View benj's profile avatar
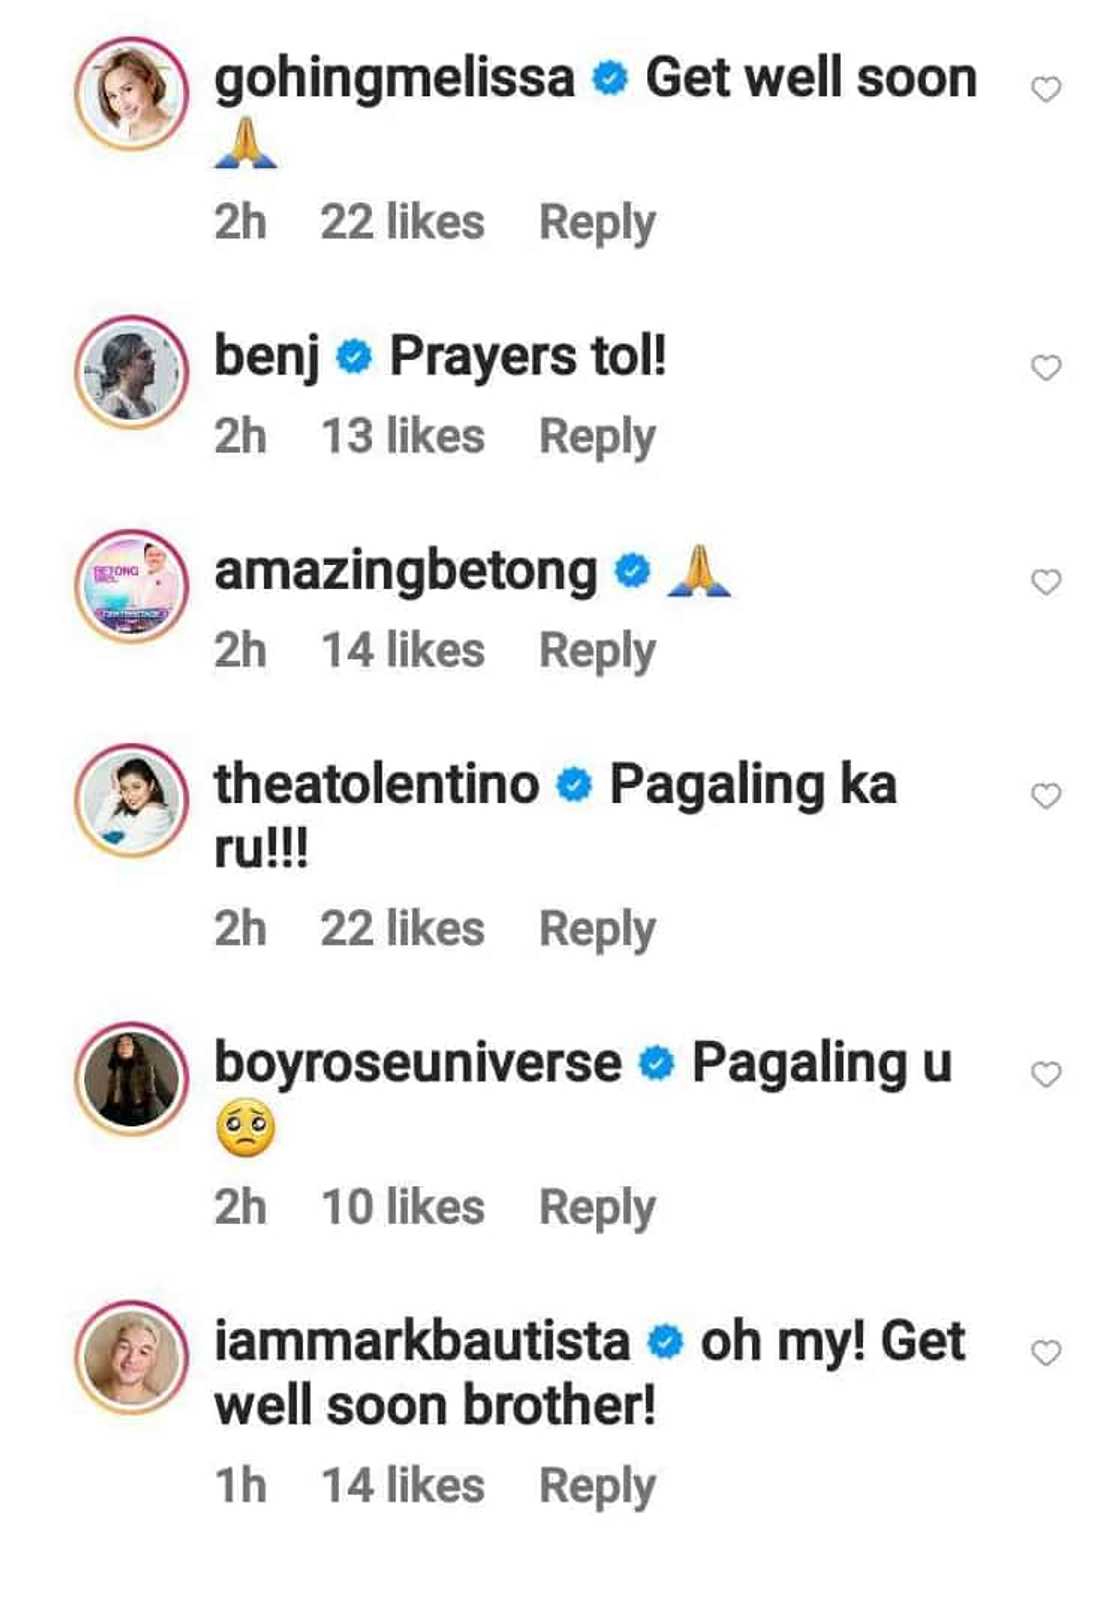Screen dimensions: 1120x1623 pos(132,372)
